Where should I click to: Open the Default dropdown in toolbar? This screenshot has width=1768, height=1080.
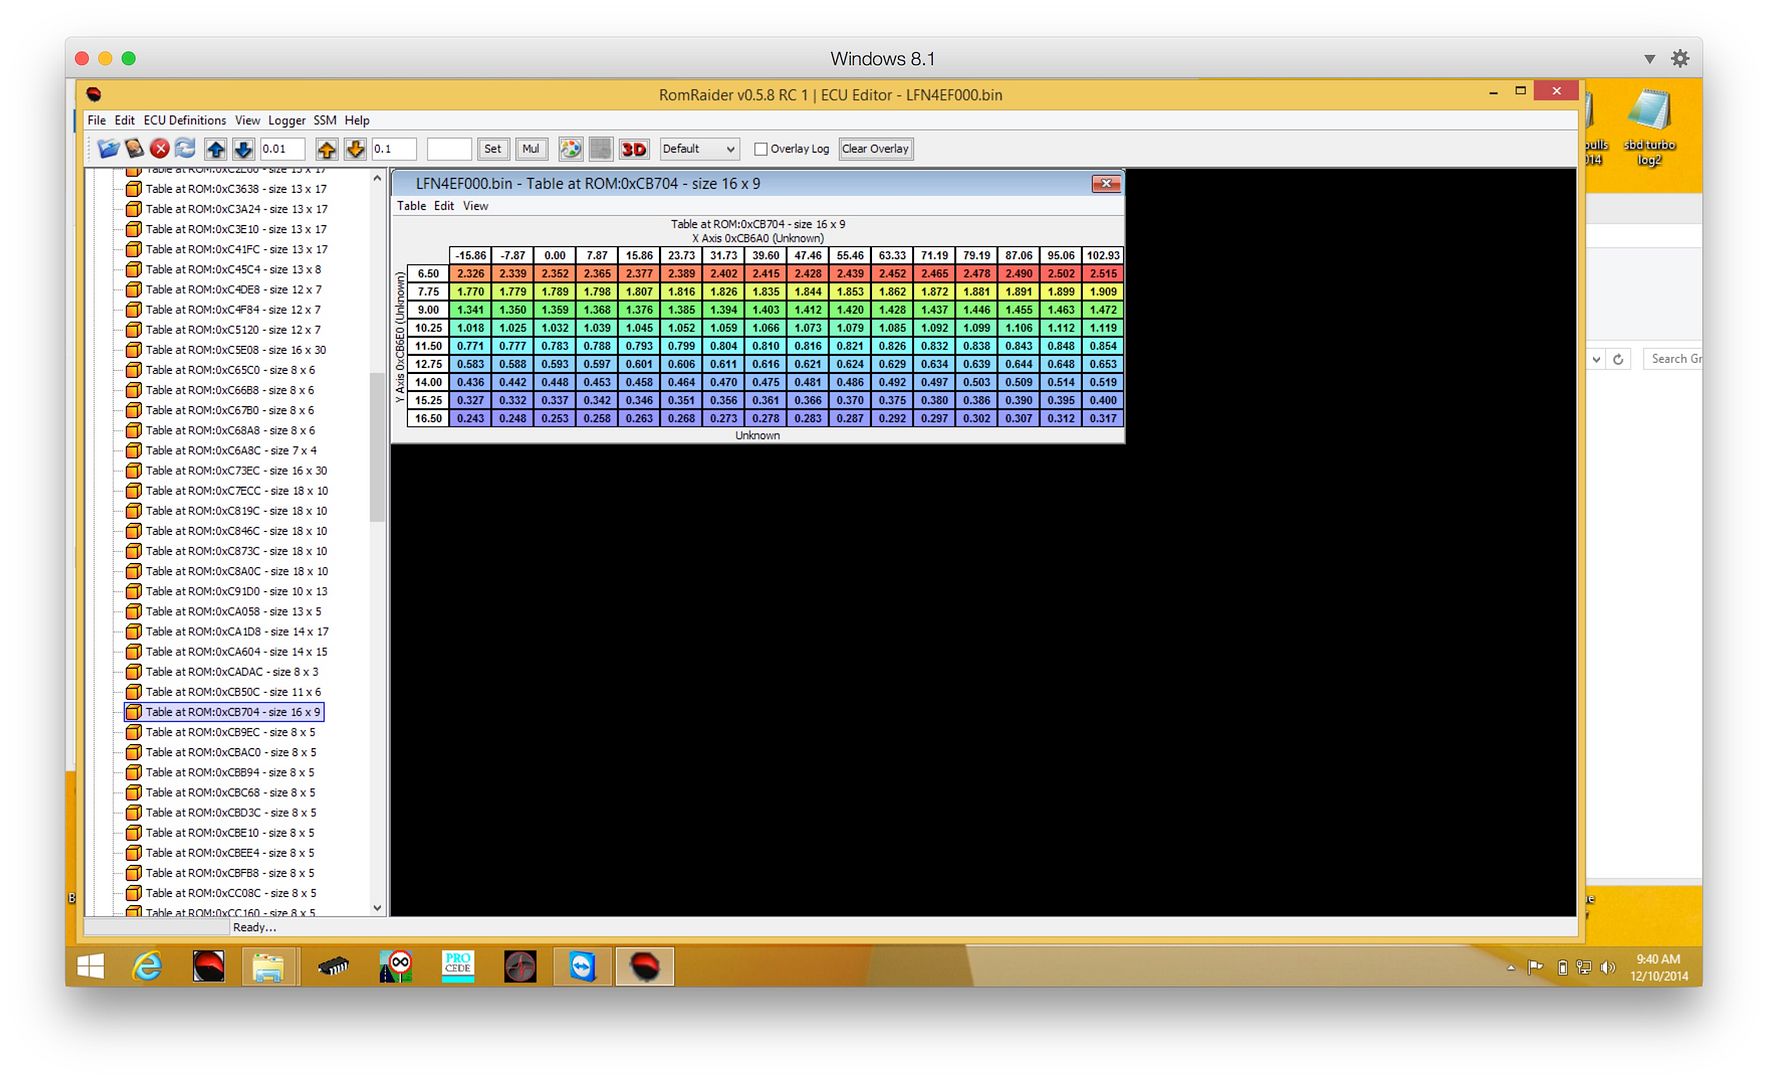(699, 149)
